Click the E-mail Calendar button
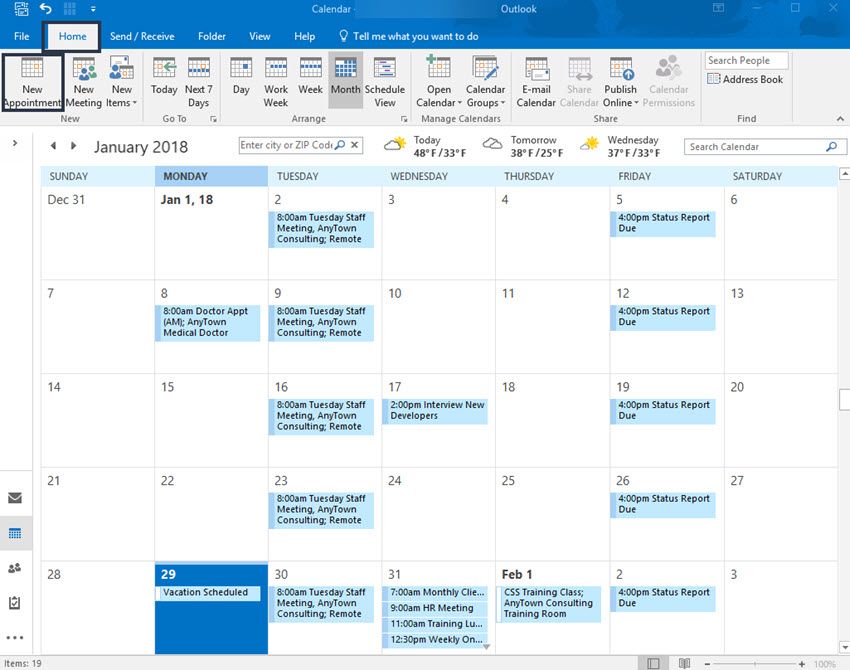850x670 pixels. point(536,82)
